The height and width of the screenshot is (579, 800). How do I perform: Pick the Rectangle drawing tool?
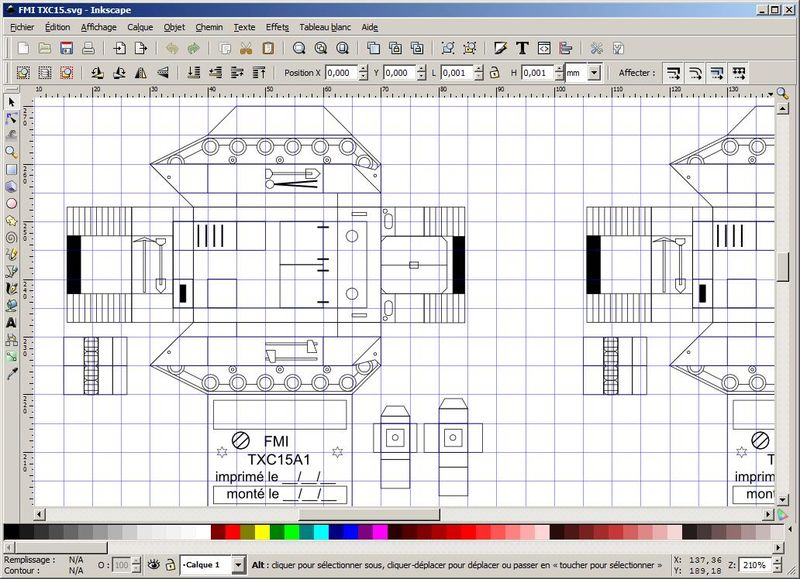(x=12, y=169)
